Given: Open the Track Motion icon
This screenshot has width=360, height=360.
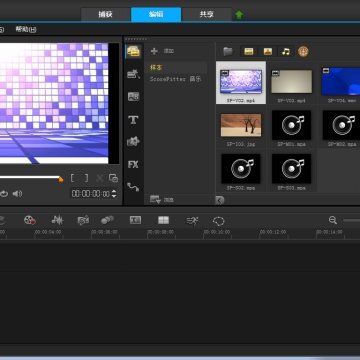Looking at the screenshot, I should pos(107,220).
